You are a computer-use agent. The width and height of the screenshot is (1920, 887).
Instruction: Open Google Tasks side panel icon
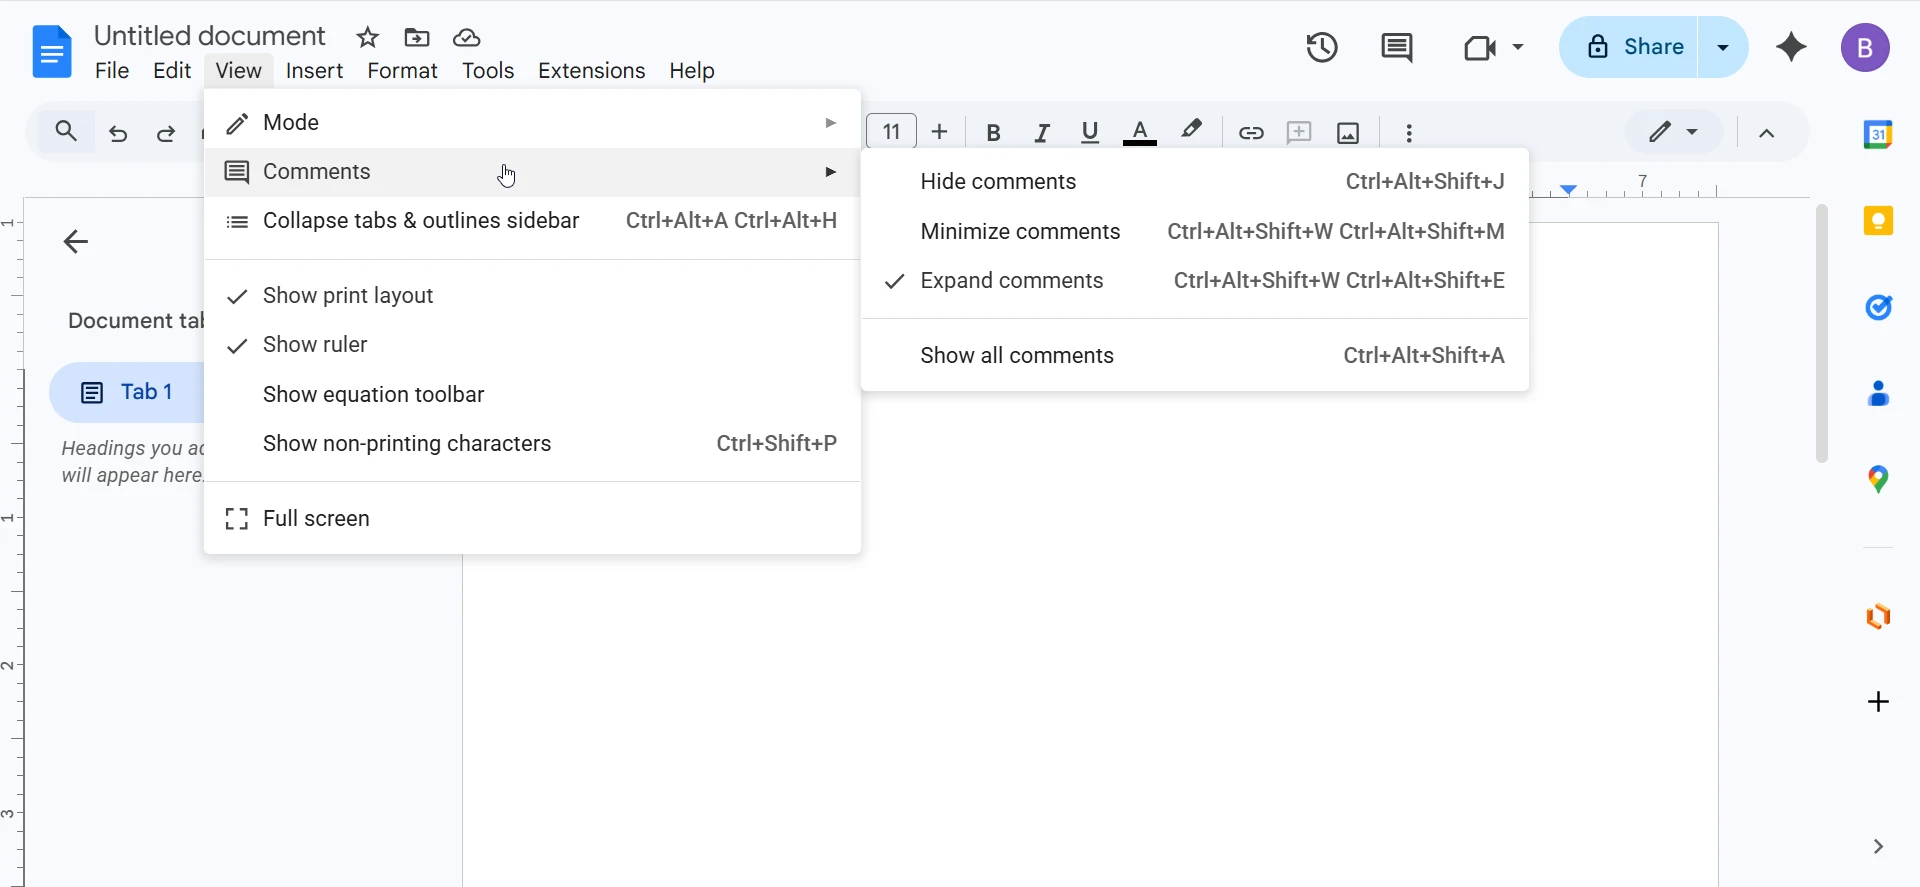coord(1877,307)
